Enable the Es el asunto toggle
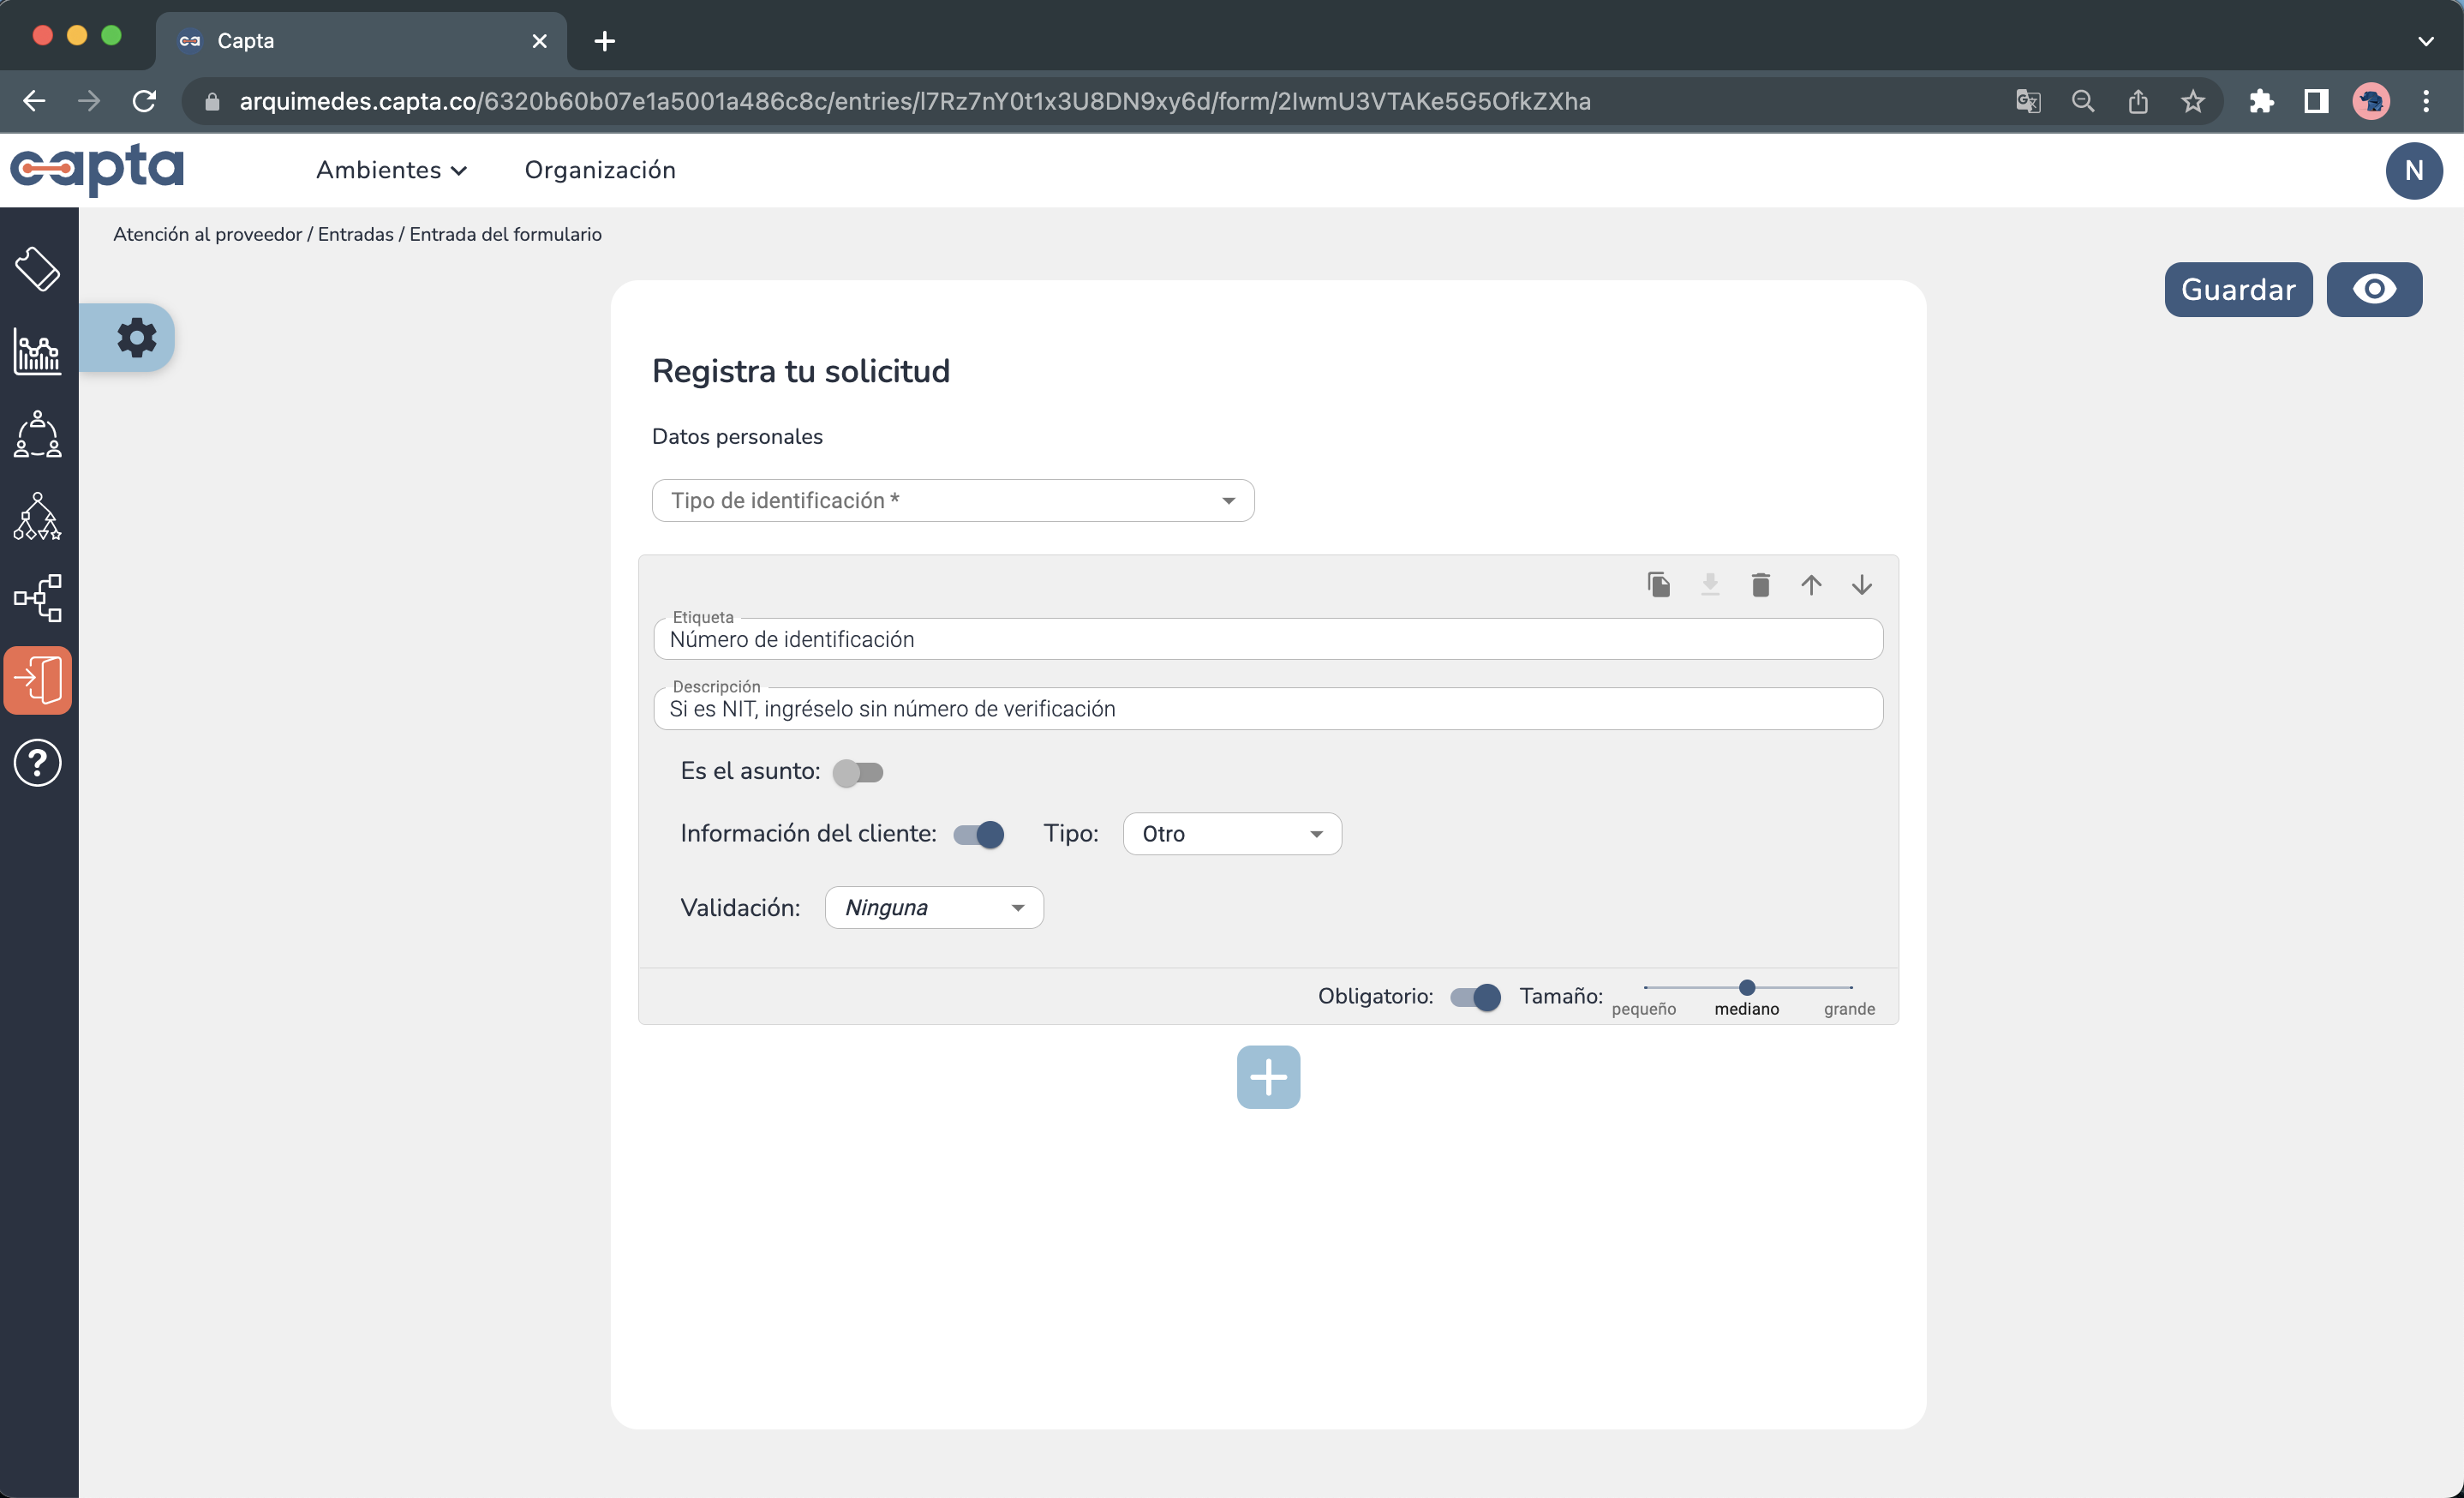The image size is (2464, 1498). point(859,772)
